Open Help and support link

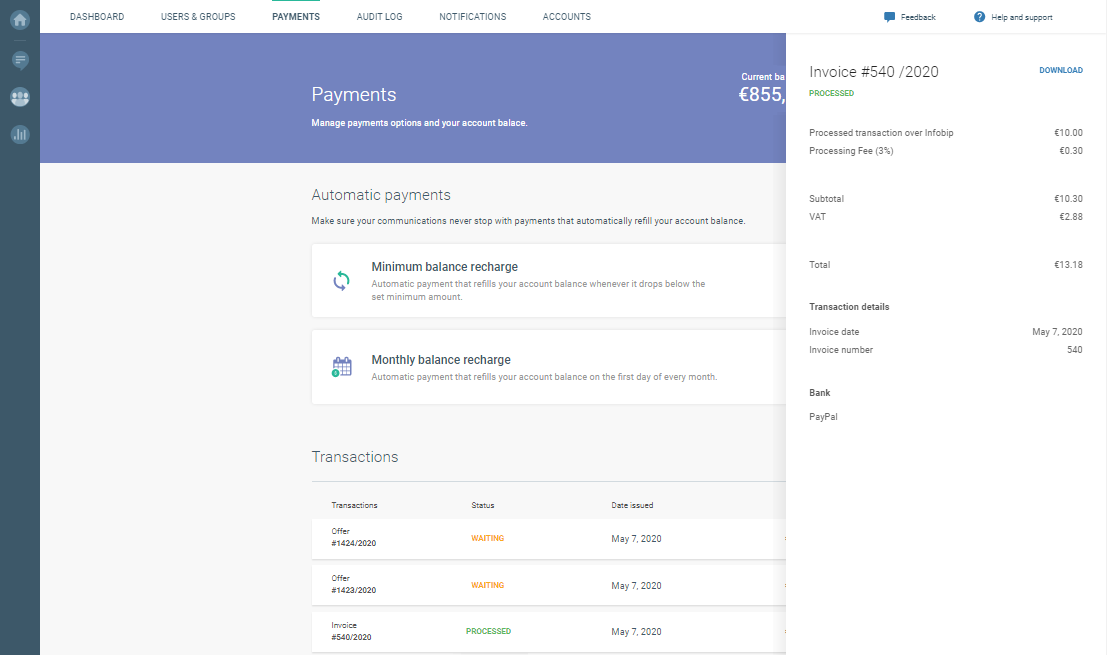point(1021,17)
